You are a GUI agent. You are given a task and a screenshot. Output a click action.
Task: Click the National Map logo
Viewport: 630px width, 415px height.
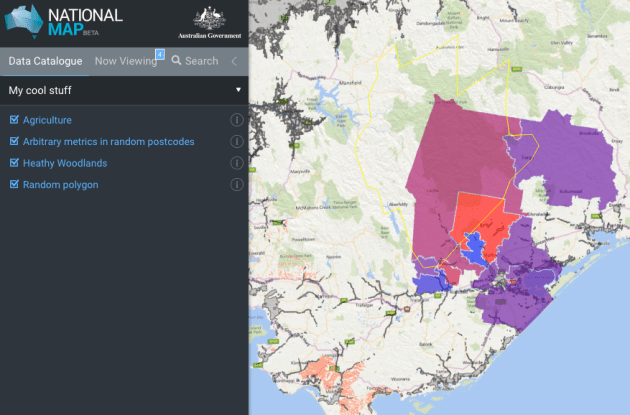[64, 21]
